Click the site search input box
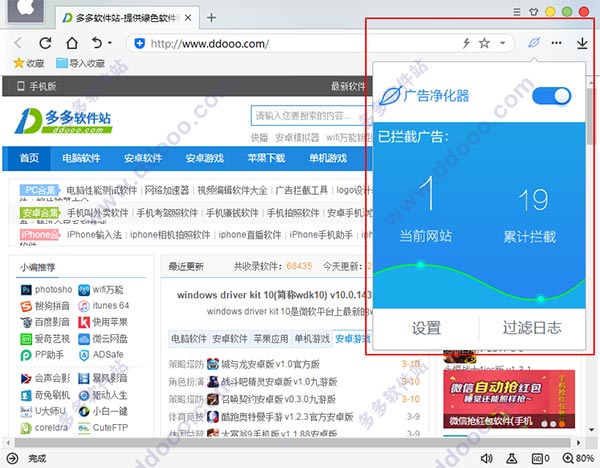The width and height of the screenshot is (600, 468). (x=311, y=116)
